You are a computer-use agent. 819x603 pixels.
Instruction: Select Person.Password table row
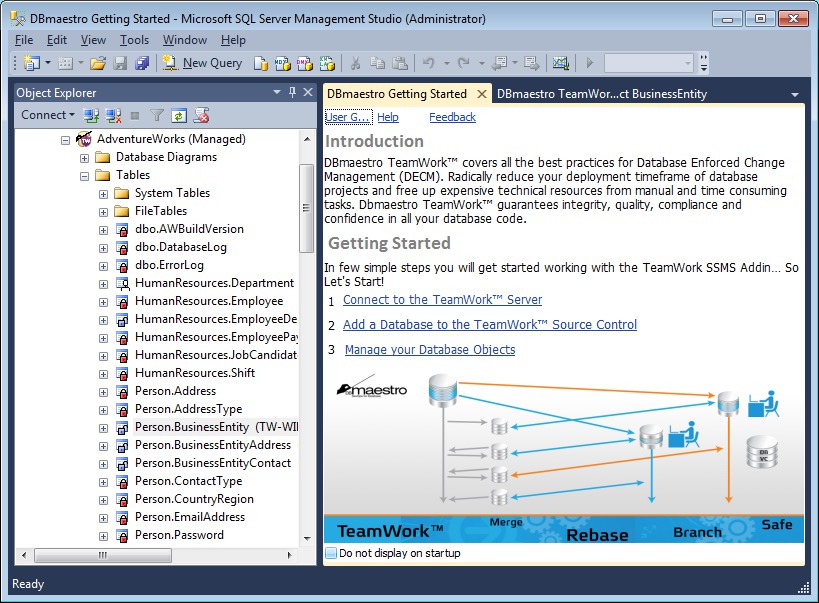click(179, 536)
